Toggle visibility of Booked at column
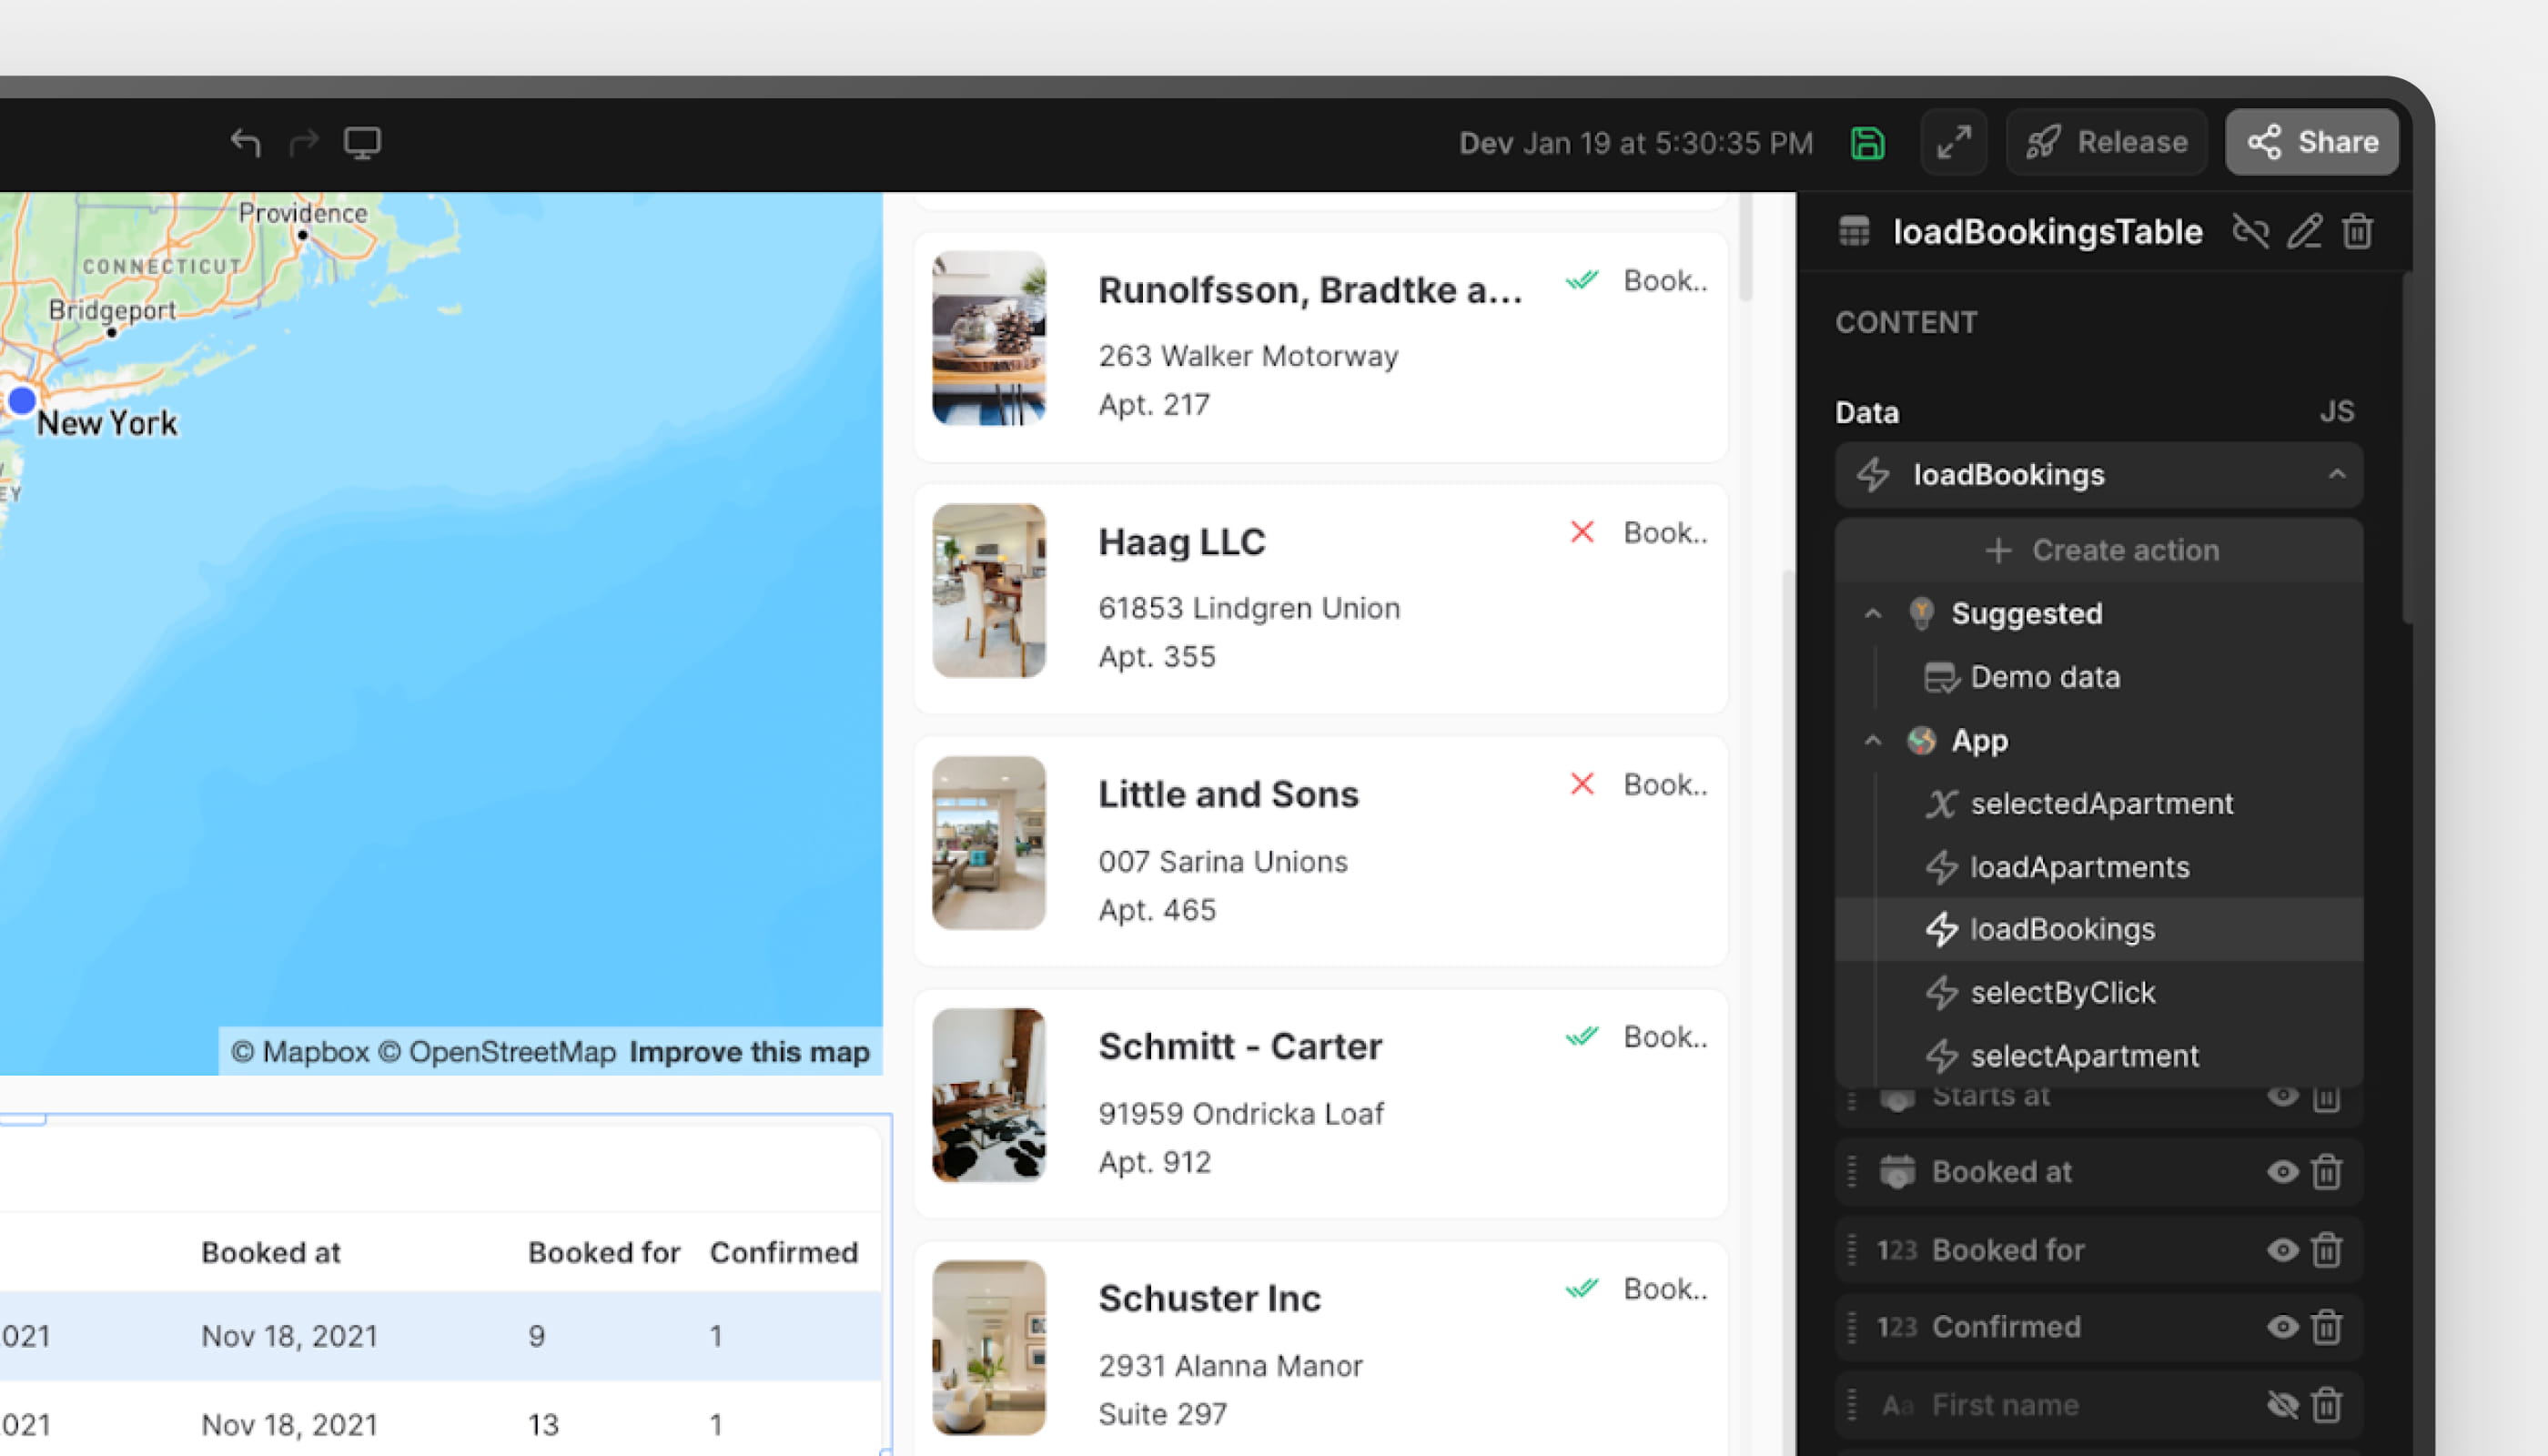This screenshot has width=2548, height=1456. 2282,1172
